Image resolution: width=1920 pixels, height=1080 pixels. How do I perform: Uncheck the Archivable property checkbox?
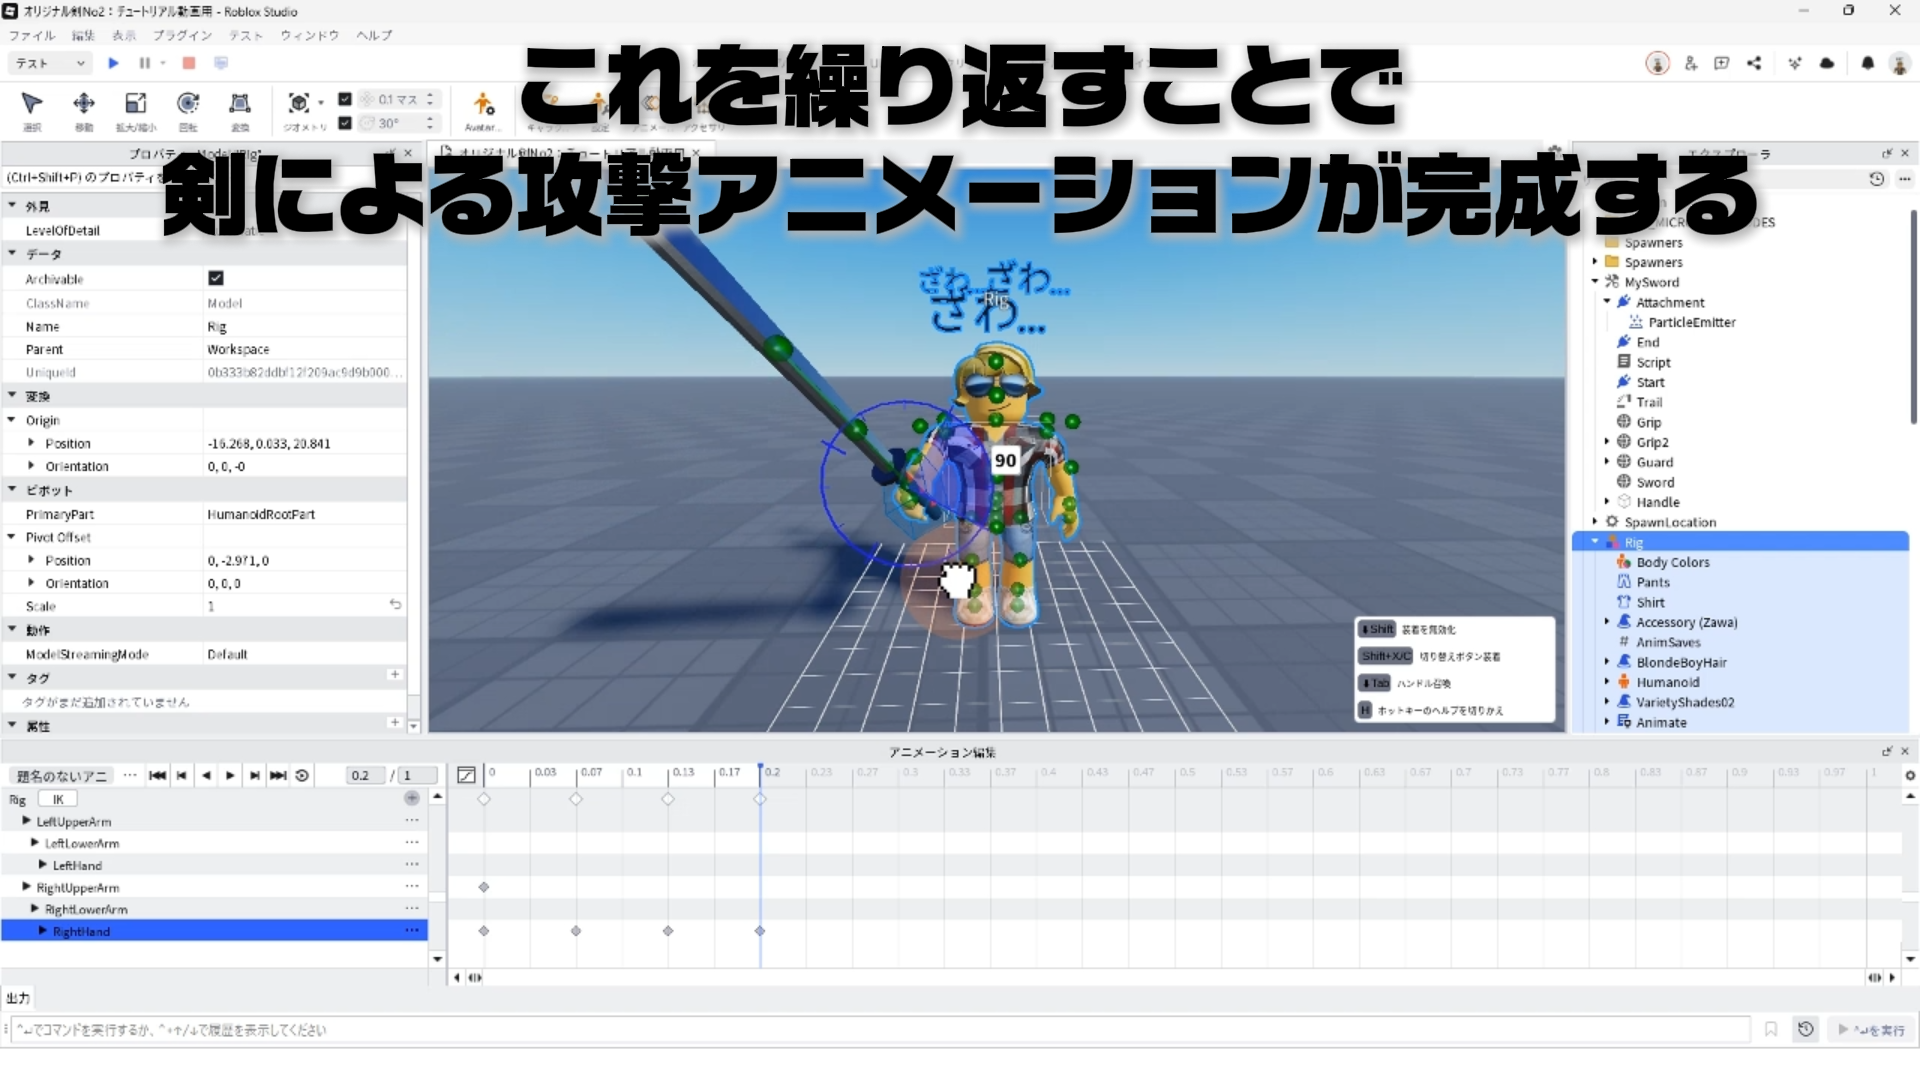[216, 278]
